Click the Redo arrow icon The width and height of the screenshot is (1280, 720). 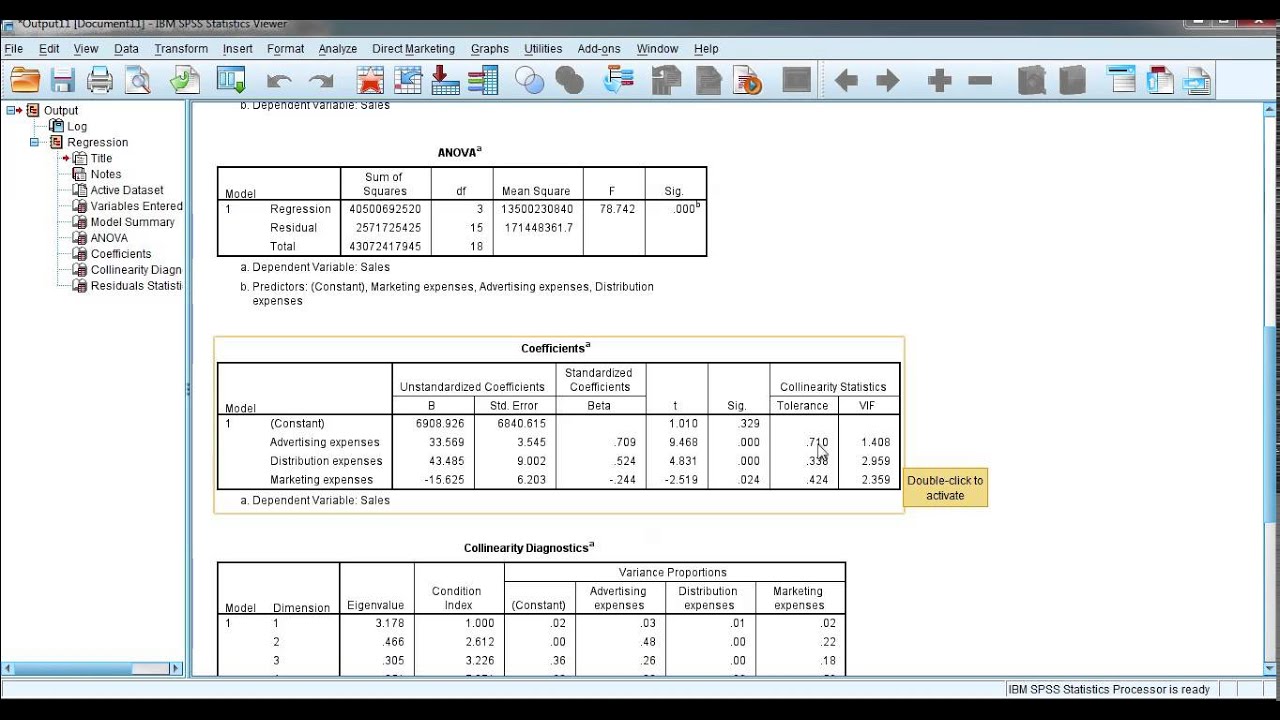click(321, 82)
